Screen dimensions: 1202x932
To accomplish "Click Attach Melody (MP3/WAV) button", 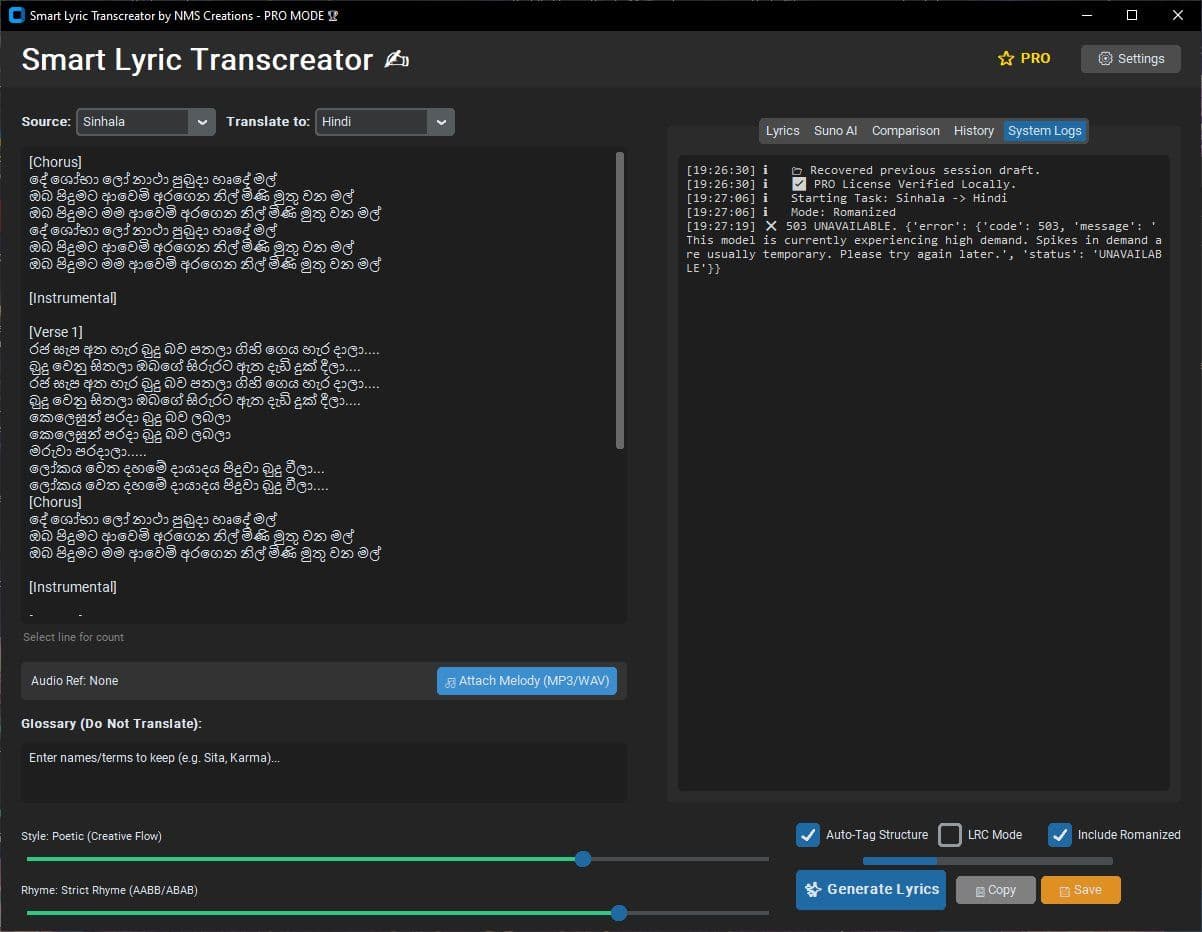I will tap(527, 681).
